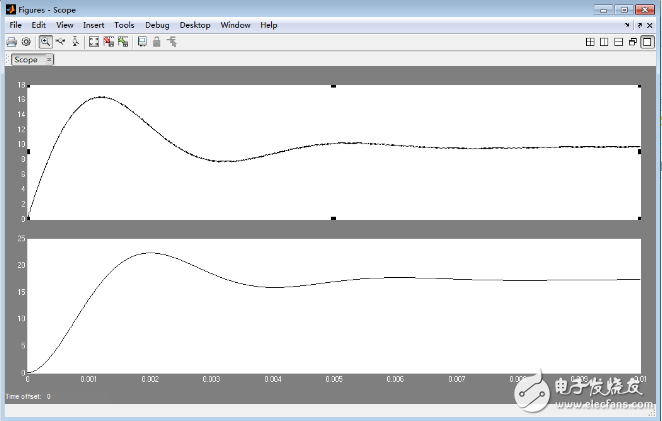This screenshot has height=421, width=662.
Task: Select the Zoom X-axis tool
Action: click(x=61, y=42)
